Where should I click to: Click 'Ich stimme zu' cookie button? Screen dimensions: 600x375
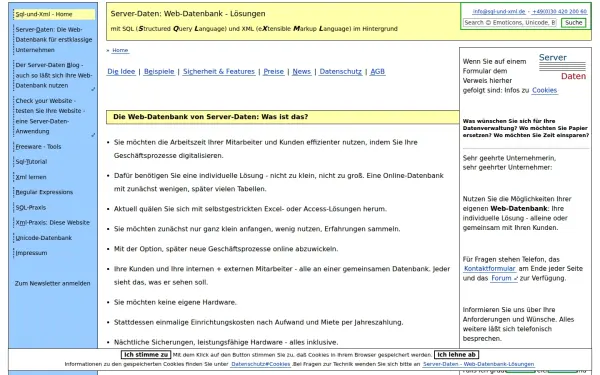coord(146,355)
